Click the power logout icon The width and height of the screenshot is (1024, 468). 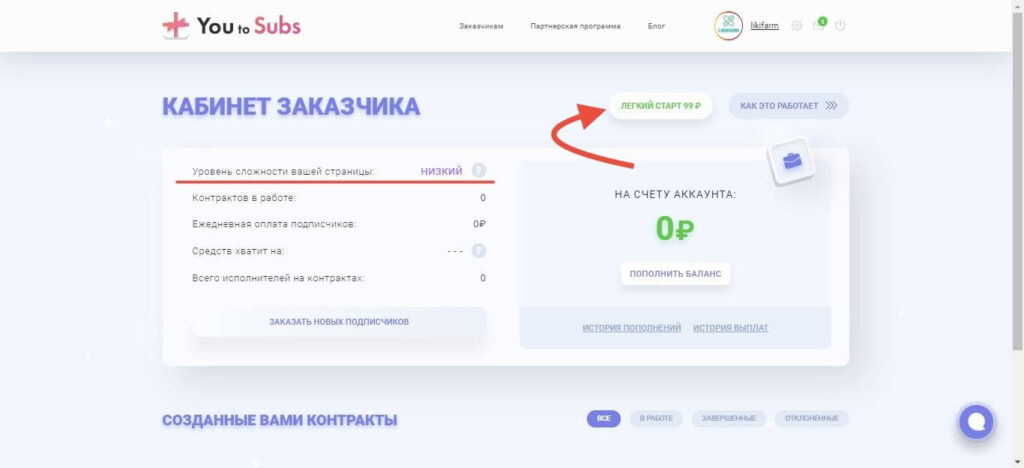click(x=840, y=26)
